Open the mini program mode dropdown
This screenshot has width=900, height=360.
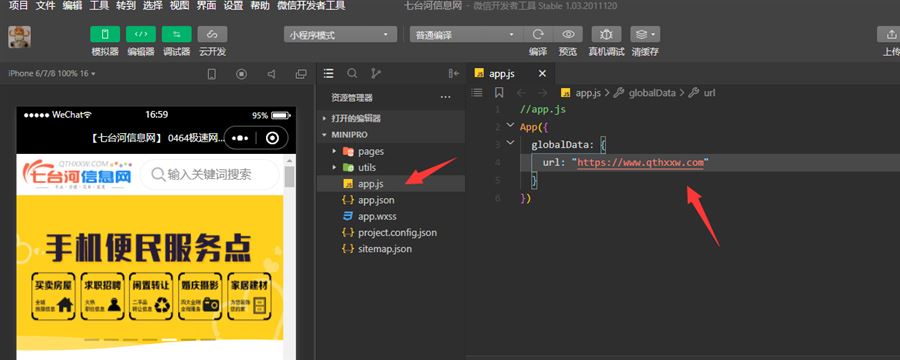click(x=340, y=35)
